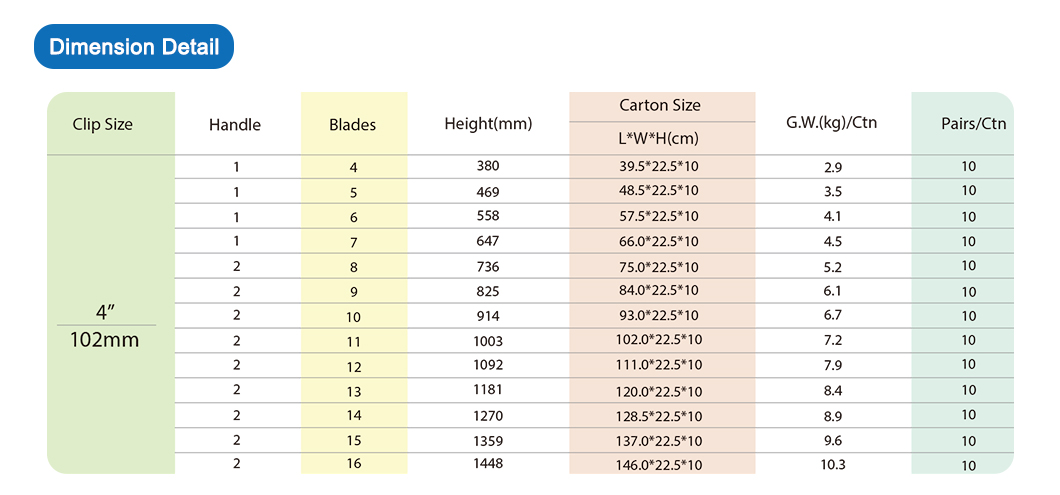Viewport: 1060px width, 495px height.
Task: Click the 102mm clip size label
Action: point(104,340)
